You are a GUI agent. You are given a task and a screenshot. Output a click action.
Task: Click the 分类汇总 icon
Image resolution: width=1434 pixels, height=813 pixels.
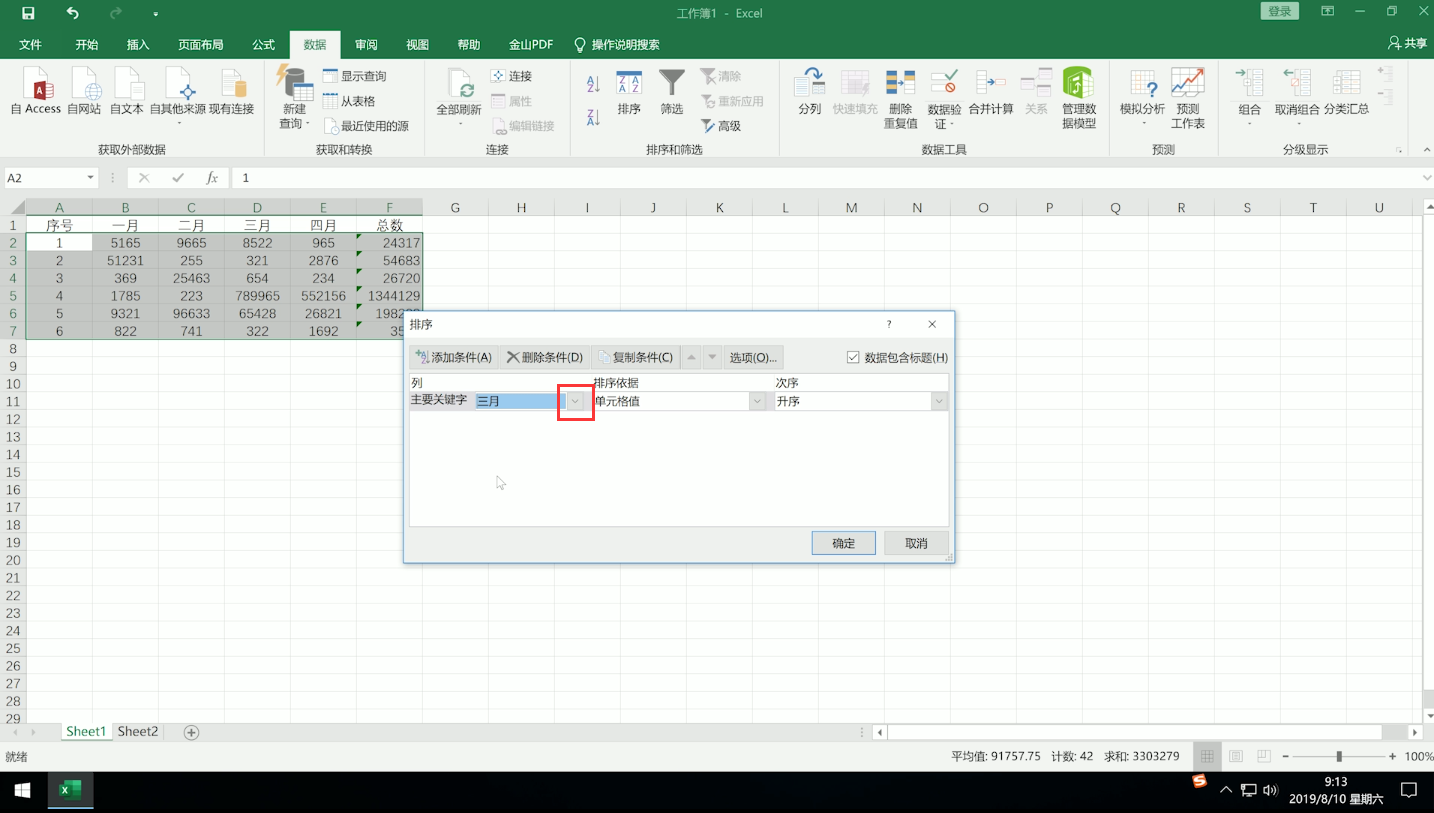pos(1346,92)
